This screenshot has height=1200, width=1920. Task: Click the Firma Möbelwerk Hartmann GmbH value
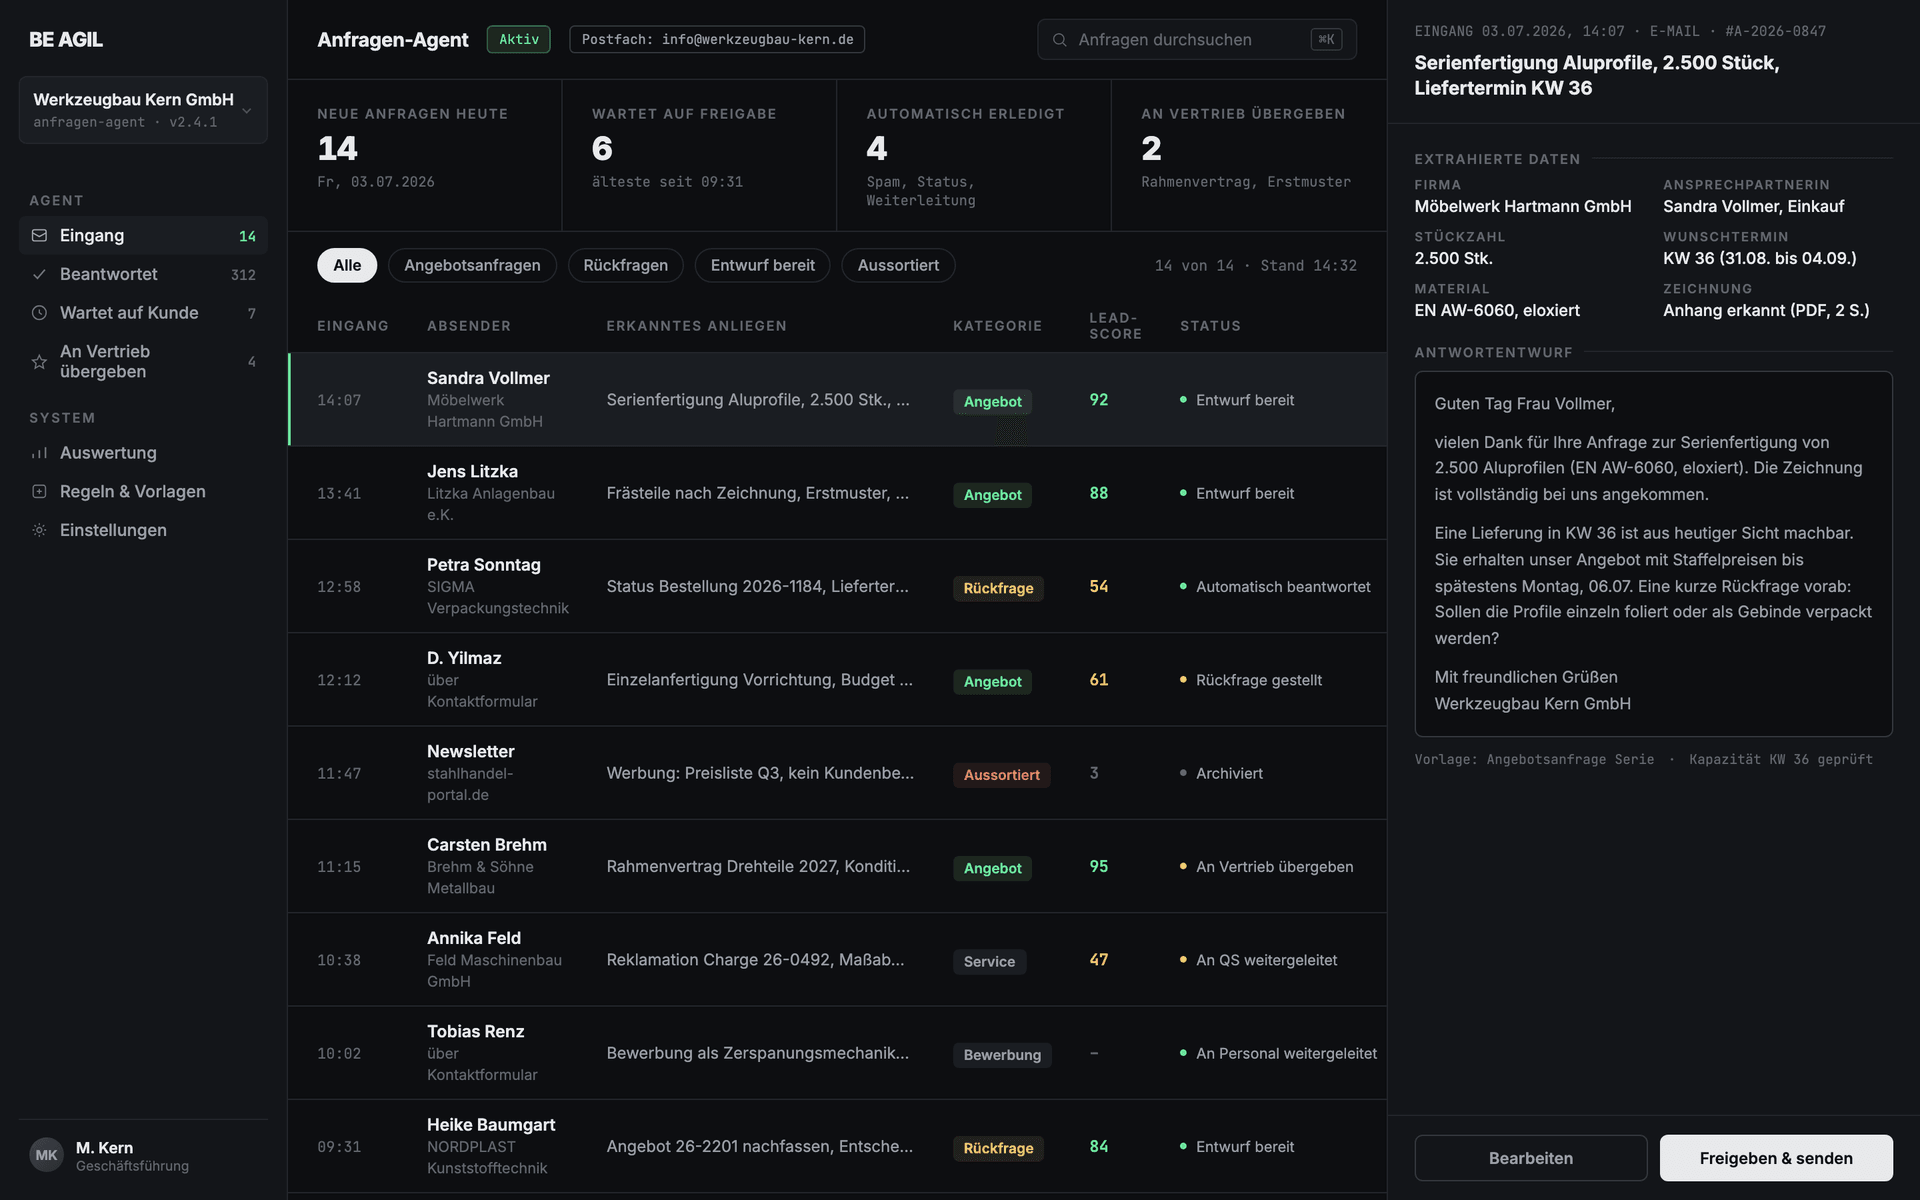click(x=1522, y=206)
